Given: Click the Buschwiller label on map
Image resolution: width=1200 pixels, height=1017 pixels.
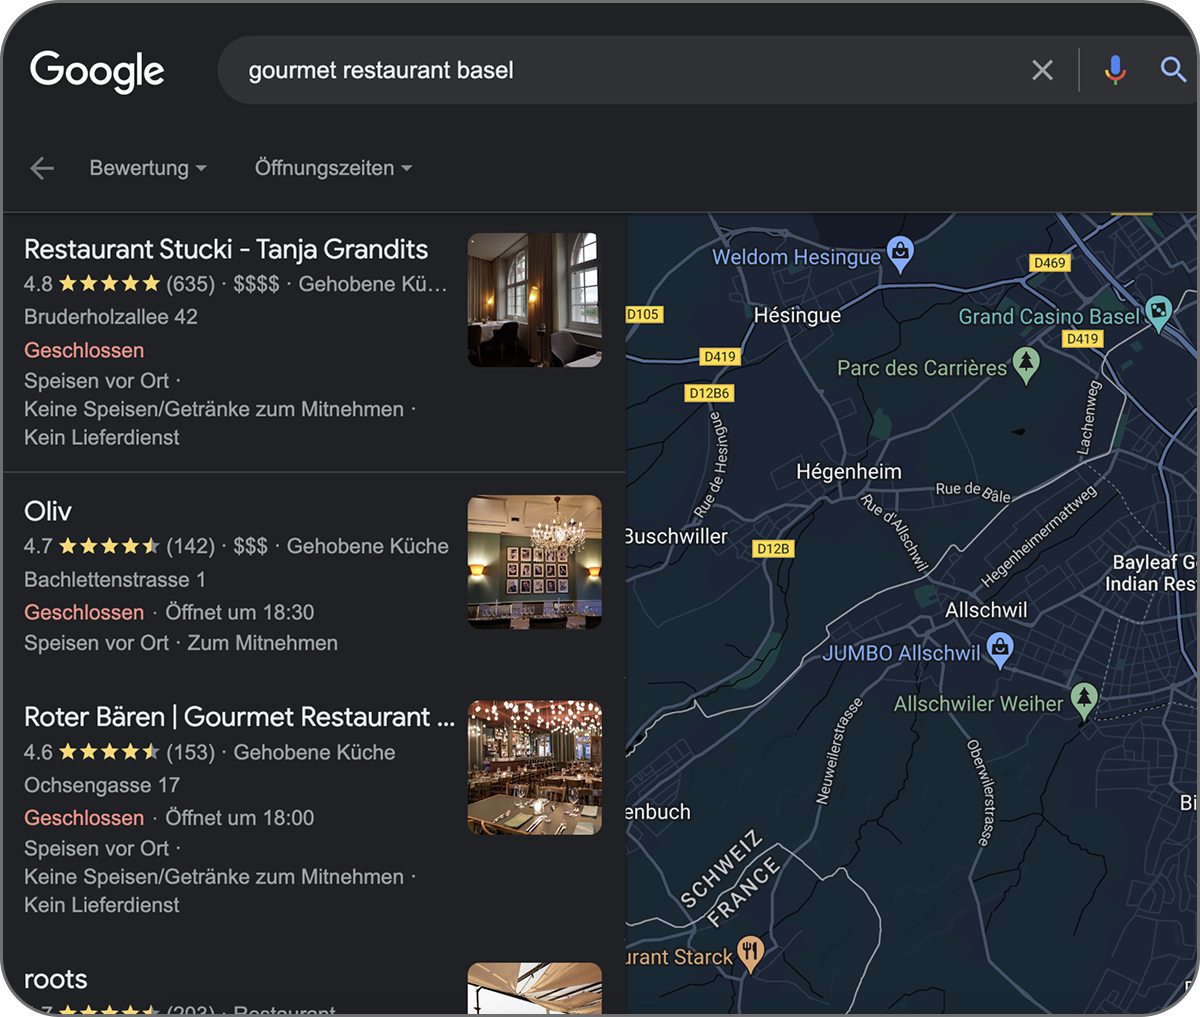Looking at the screenshot, I should coord(677,536).
